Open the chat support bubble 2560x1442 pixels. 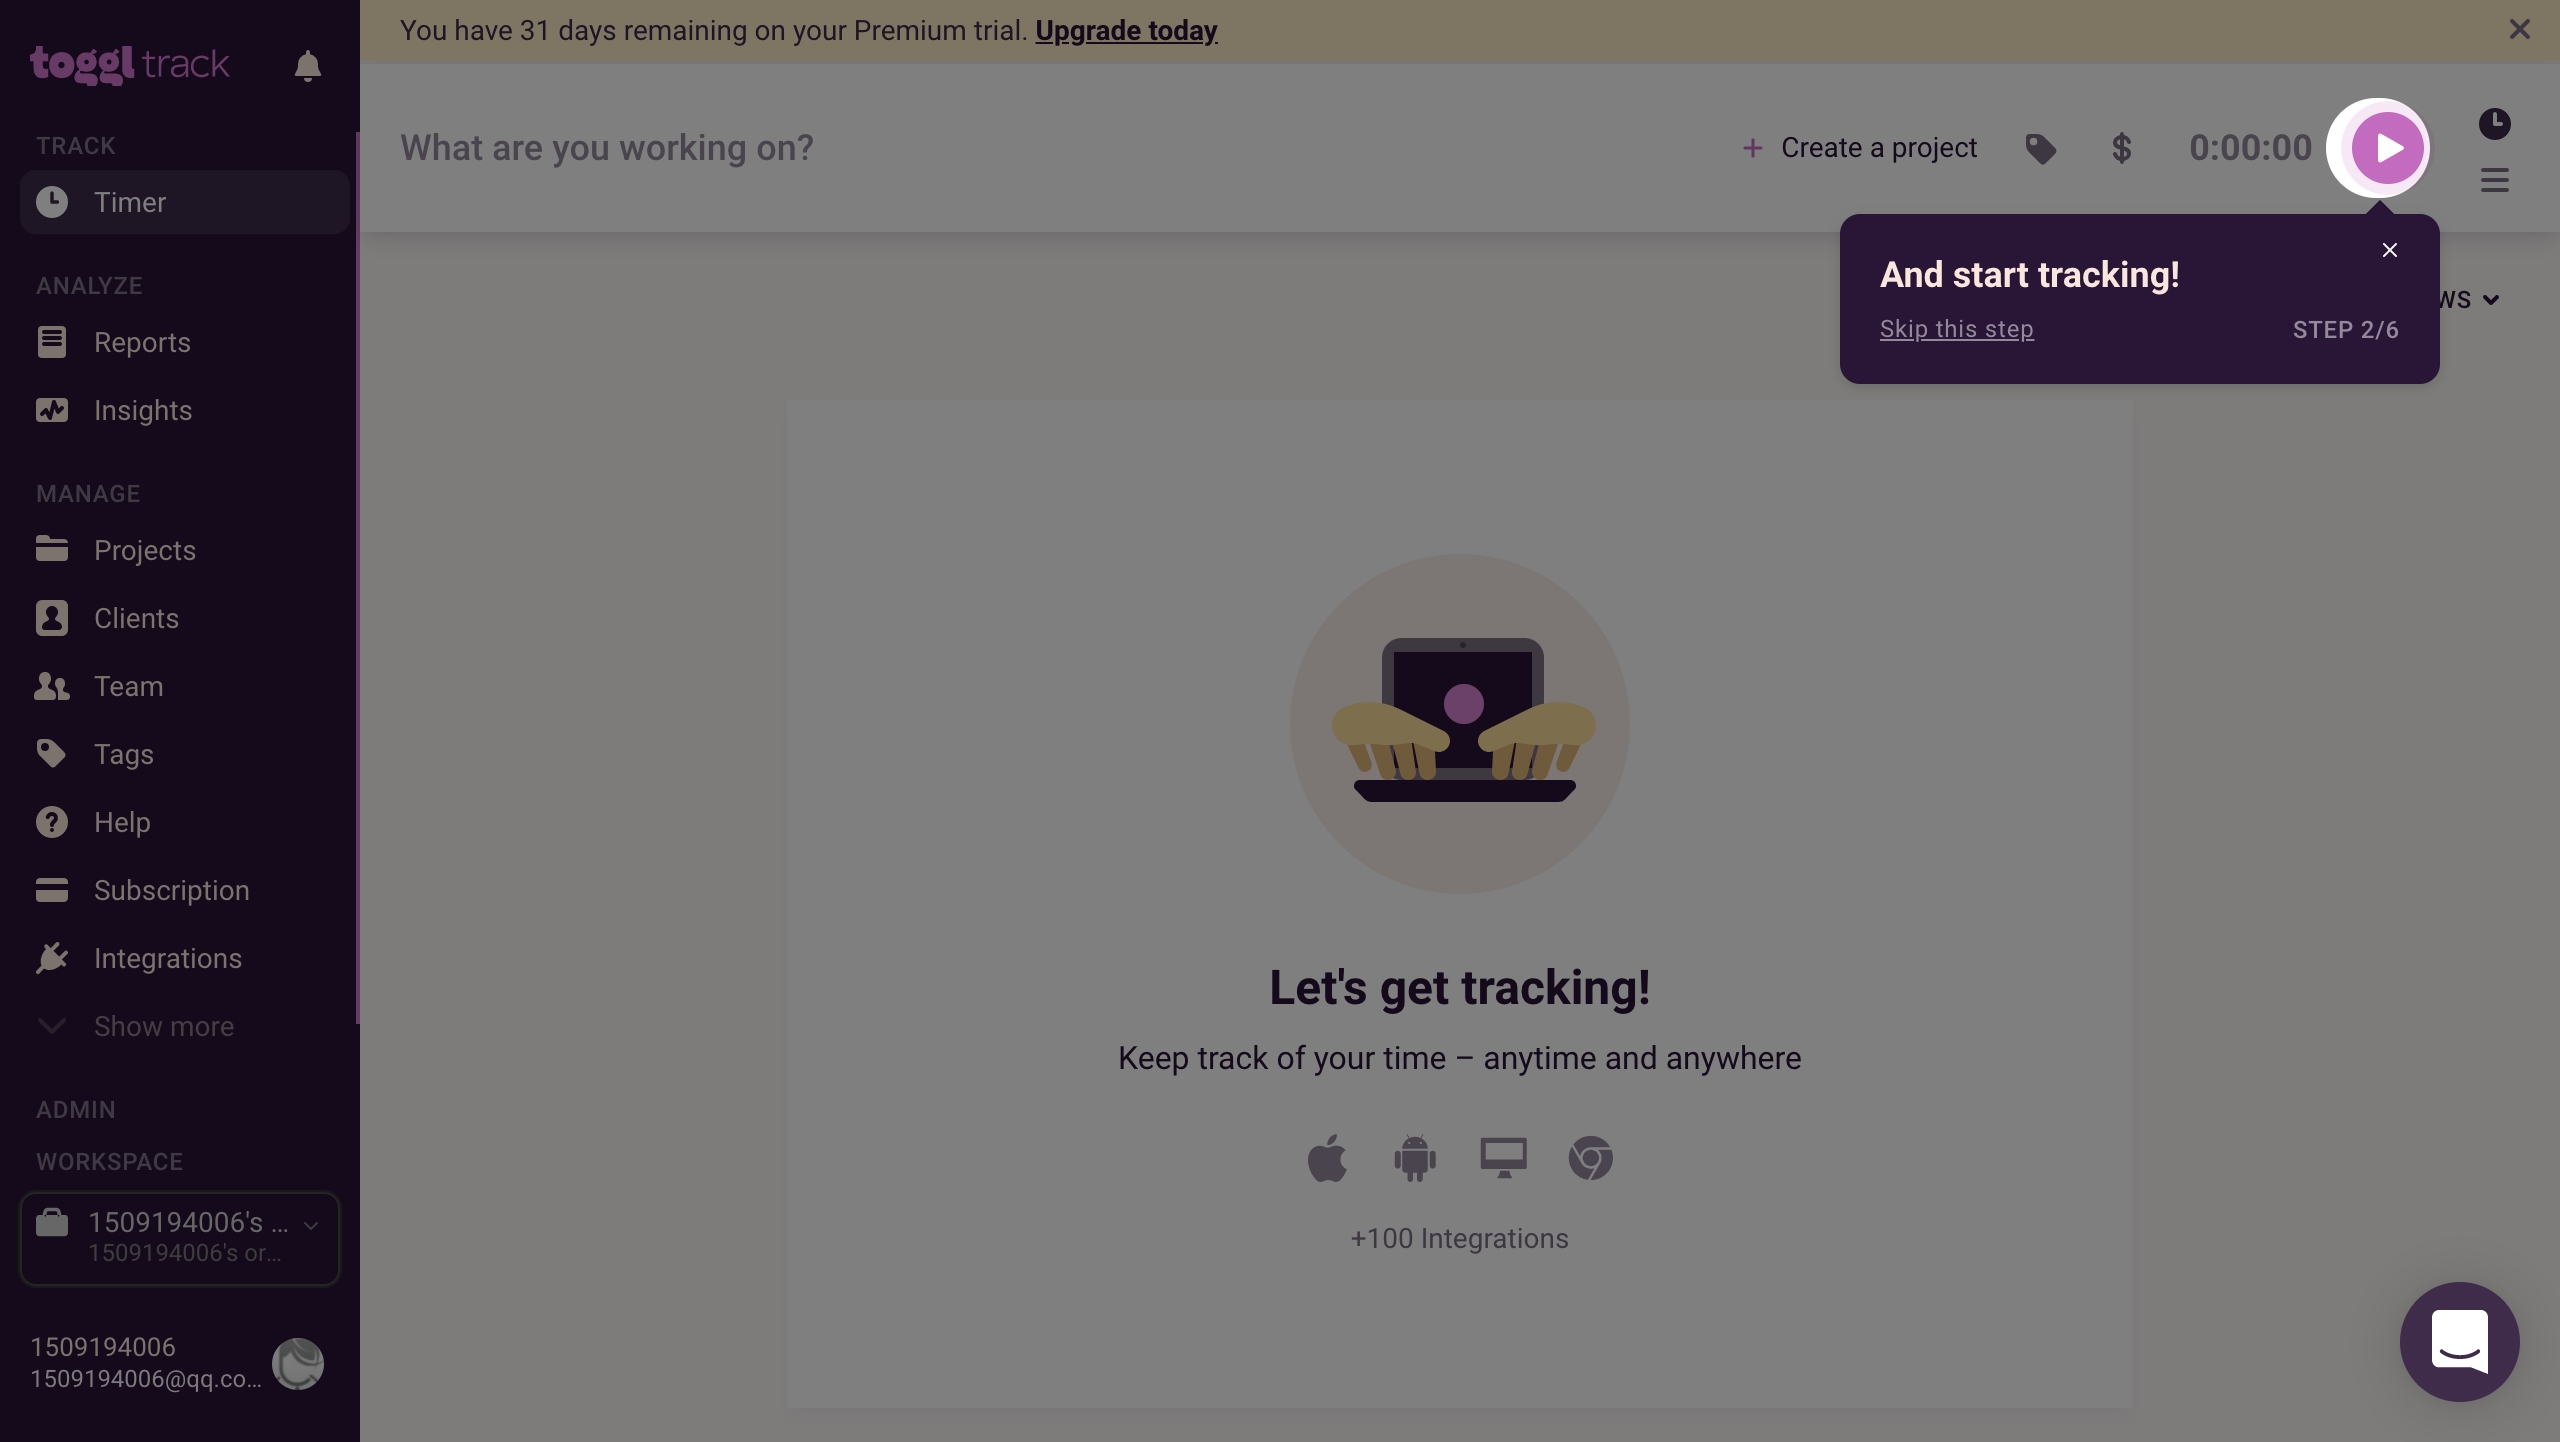pyautogui.click(x=2459, y=1341)
